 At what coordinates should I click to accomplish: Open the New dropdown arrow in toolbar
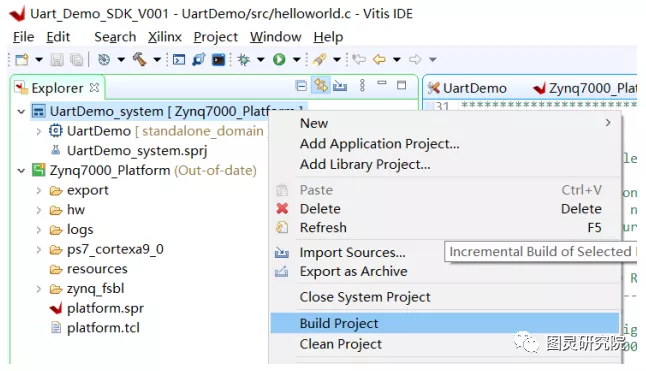point(39,60)
